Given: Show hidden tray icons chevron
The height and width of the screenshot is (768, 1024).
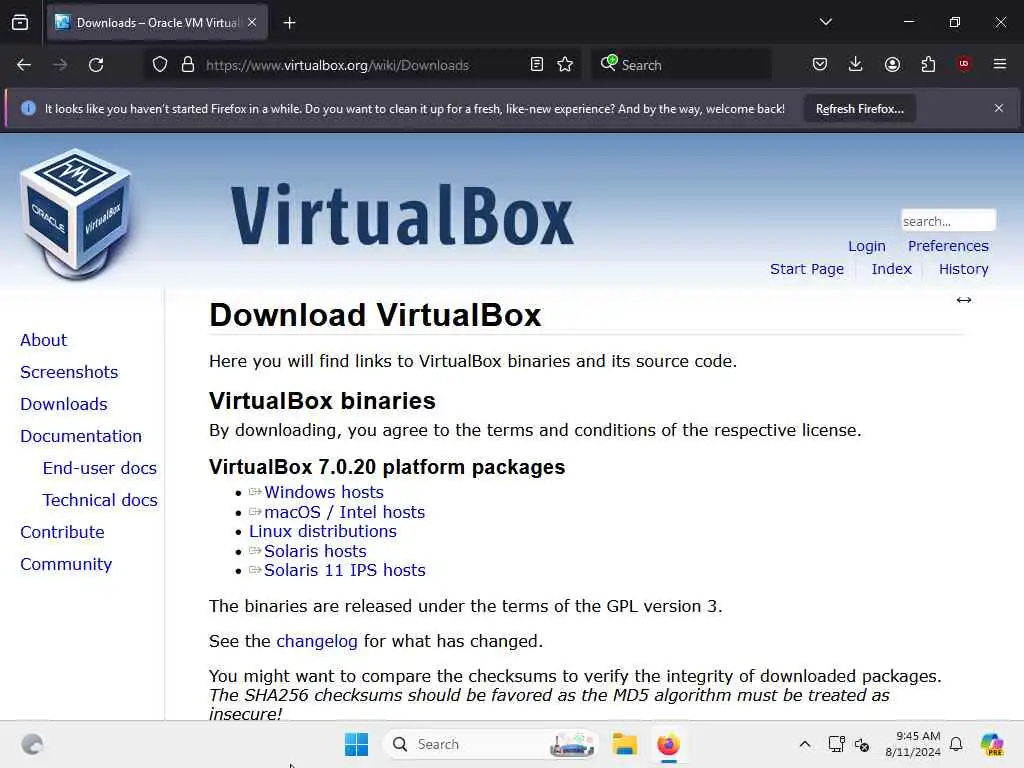Looking at the screenshot, I should (x=805, y=744).
